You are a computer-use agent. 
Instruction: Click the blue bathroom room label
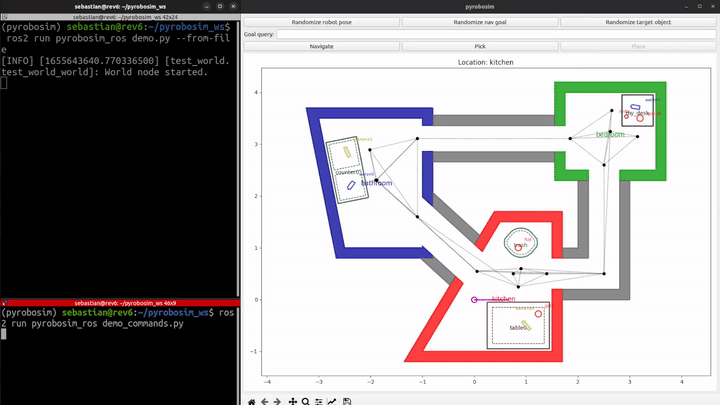[x=377, y=183]
